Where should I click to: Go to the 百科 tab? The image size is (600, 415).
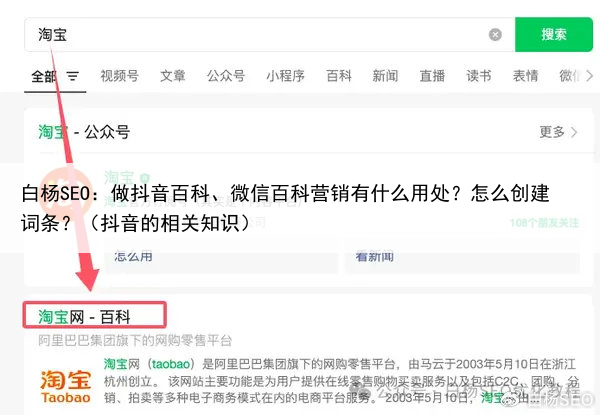pos(339,76)
